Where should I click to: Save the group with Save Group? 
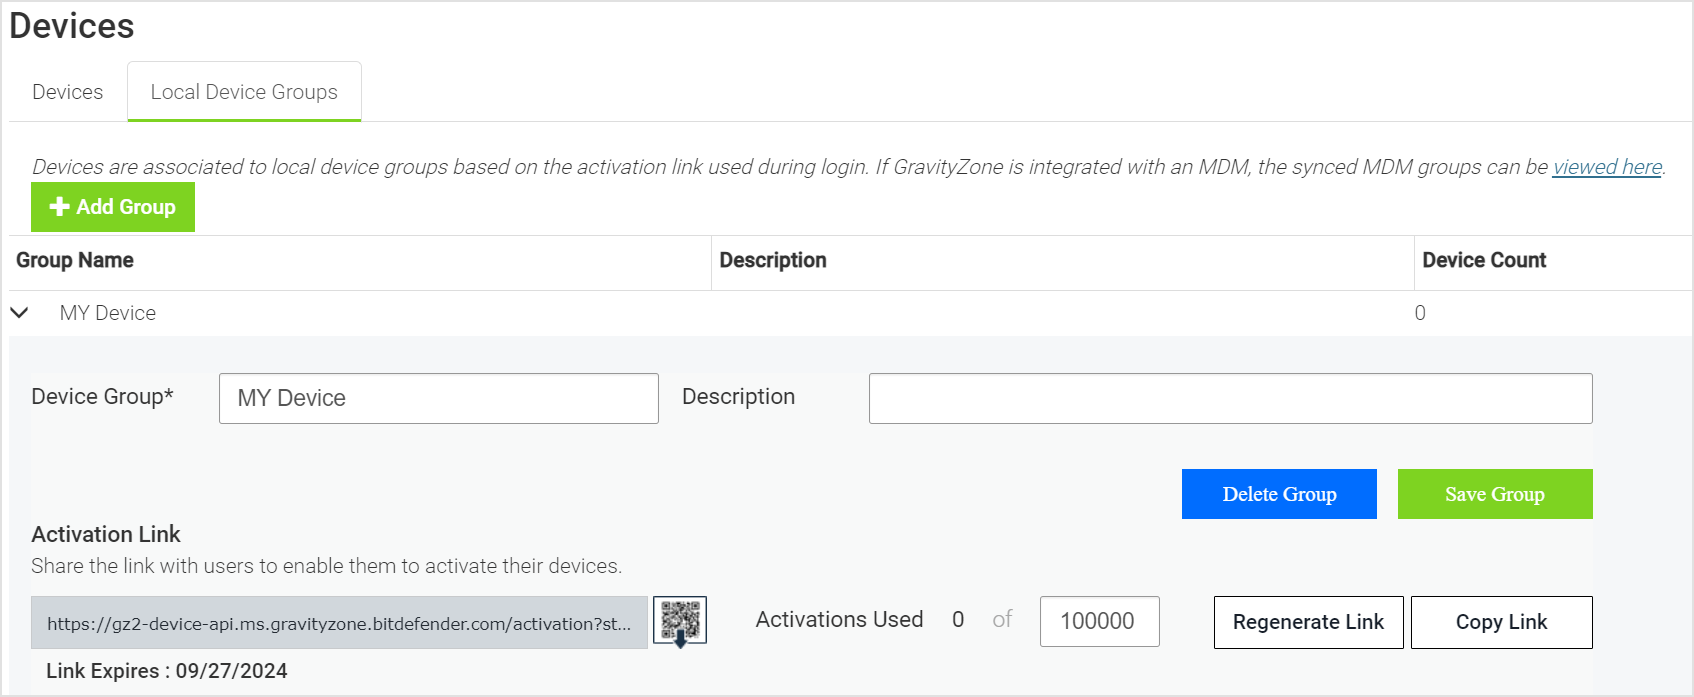tap(1494, 494)
